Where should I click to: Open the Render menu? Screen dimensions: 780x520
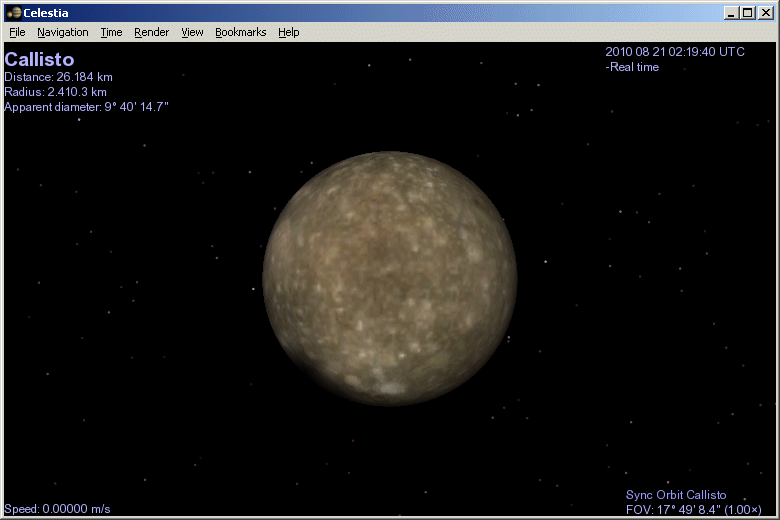(152, 32)
